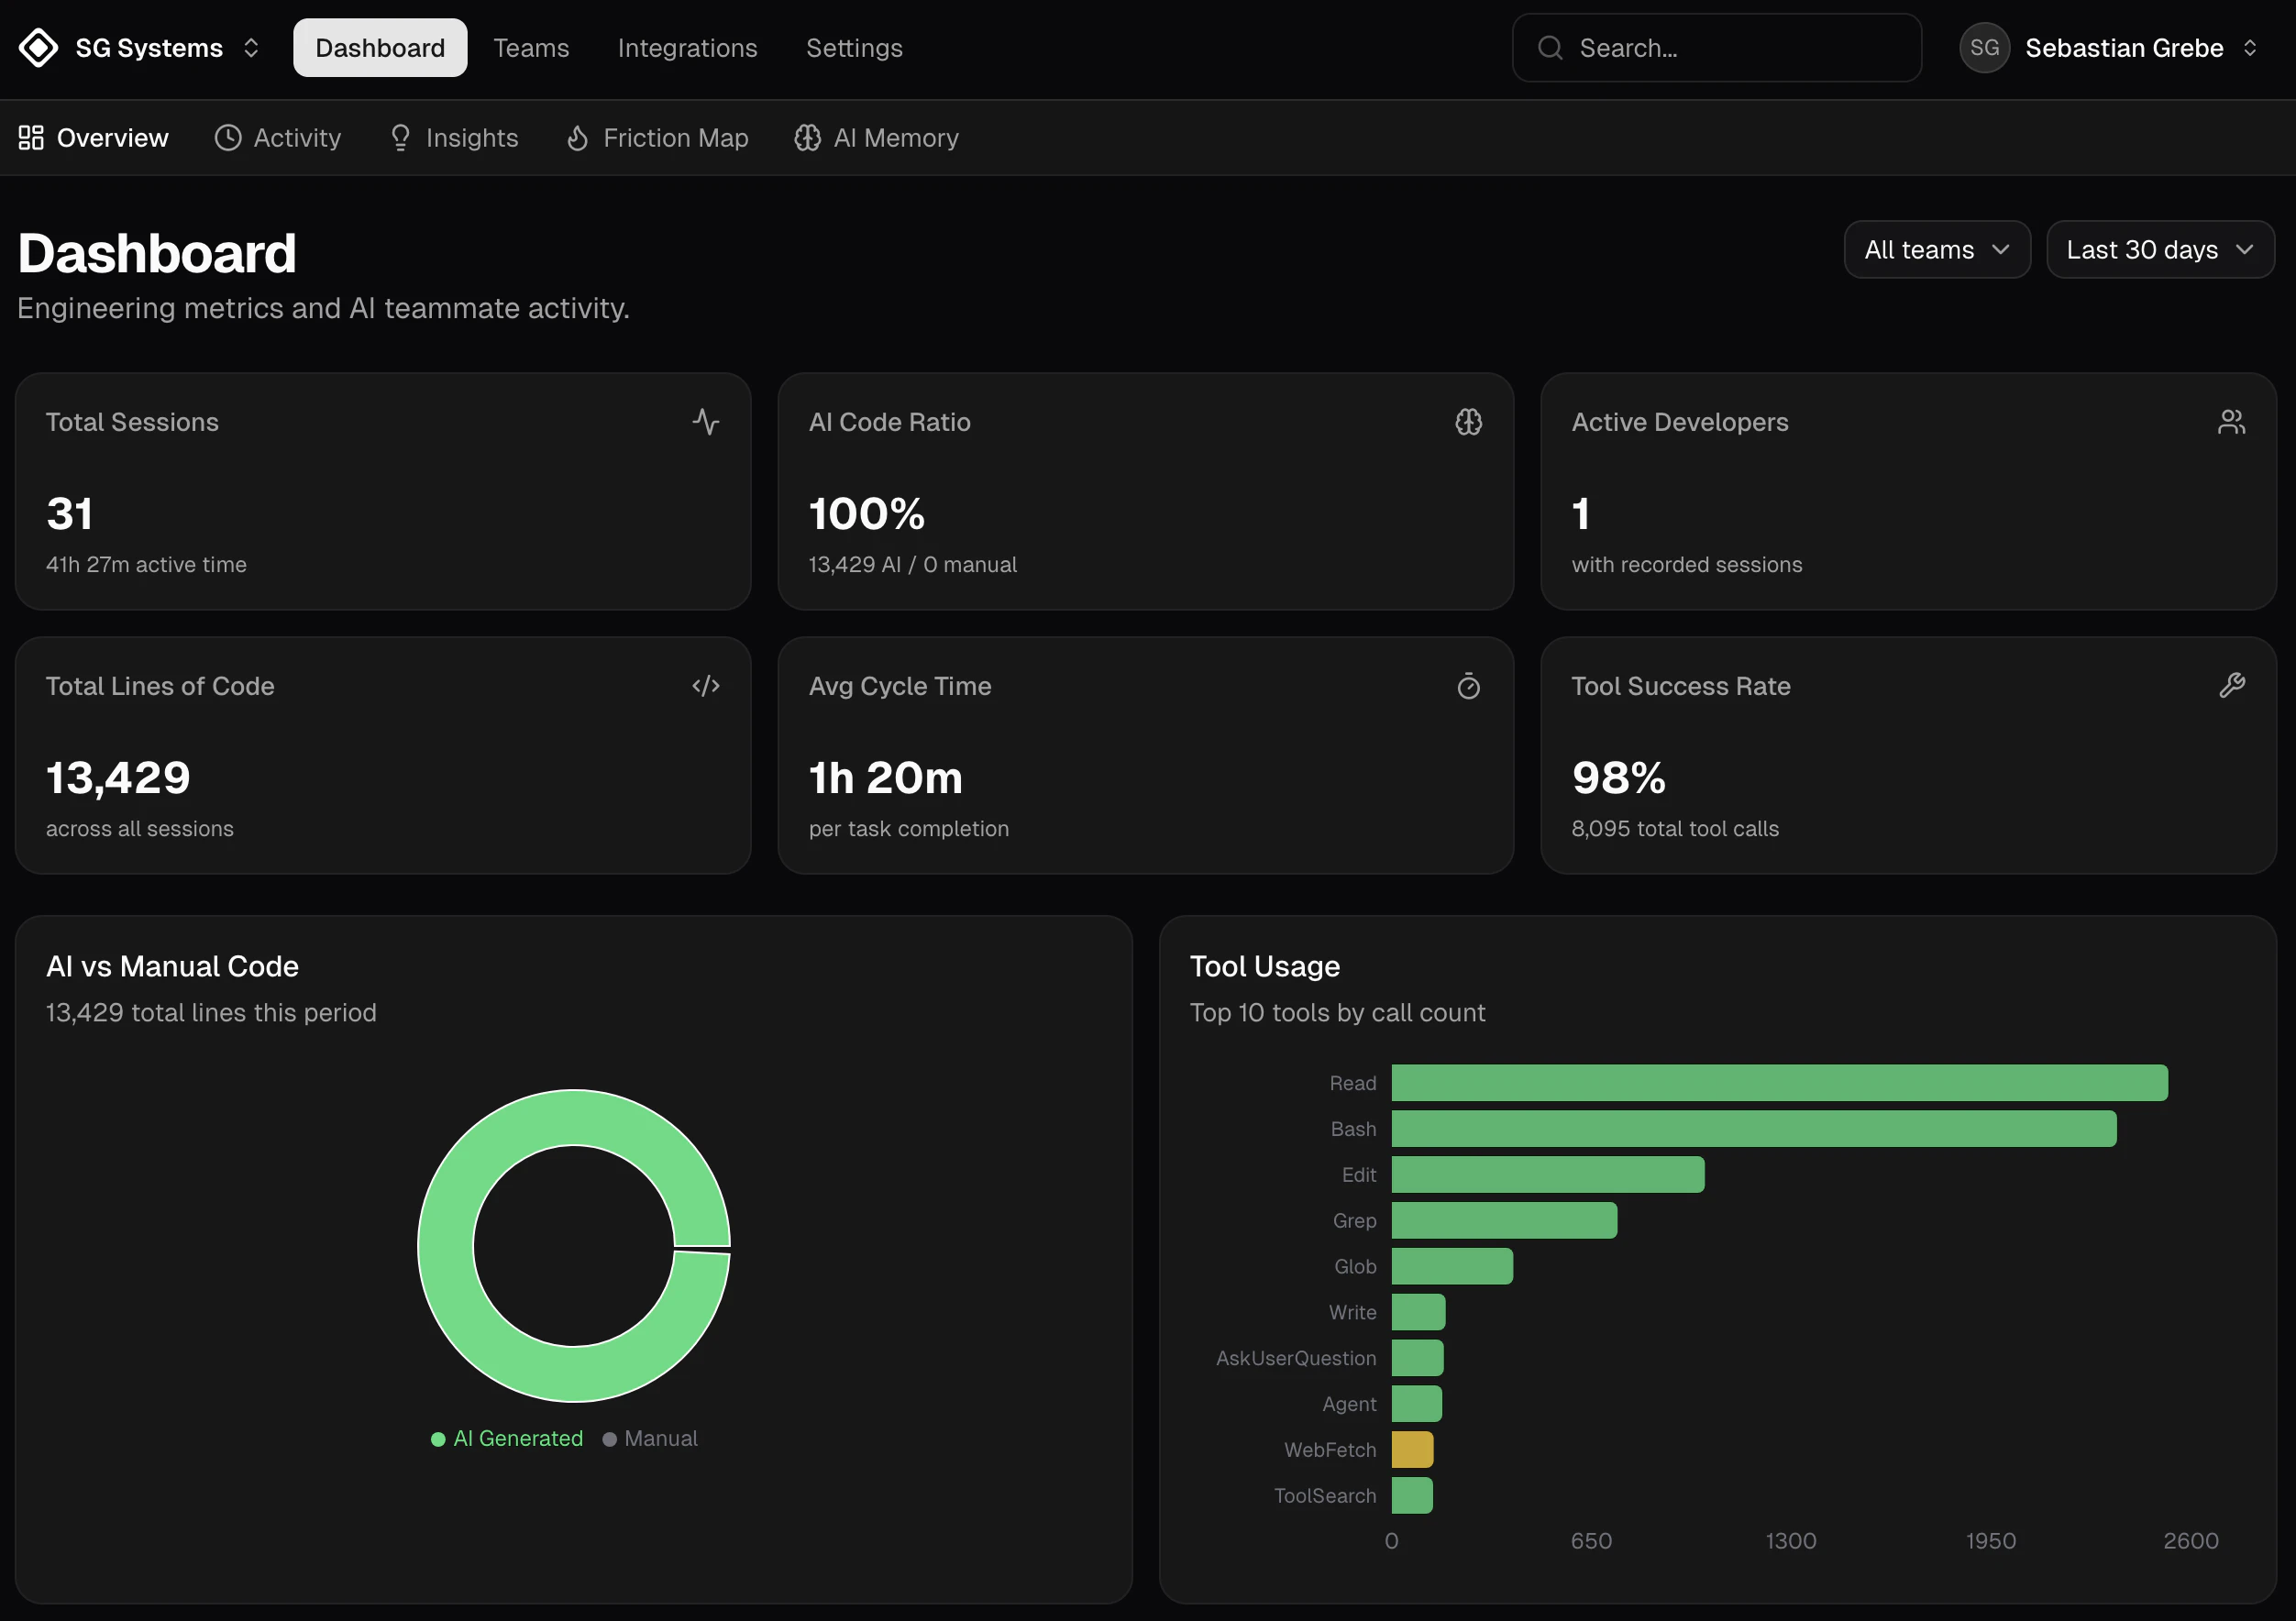Click the pulse icon on Total Sessions card
The width and height of the screenshot is (2296, 1621).
coord(706,421)
